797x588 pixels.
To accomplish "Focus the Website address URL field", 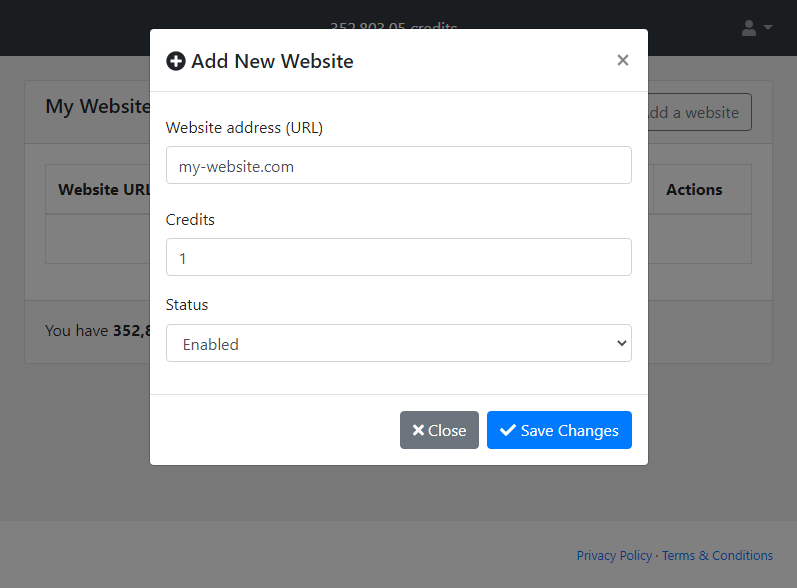I will 398,166.
